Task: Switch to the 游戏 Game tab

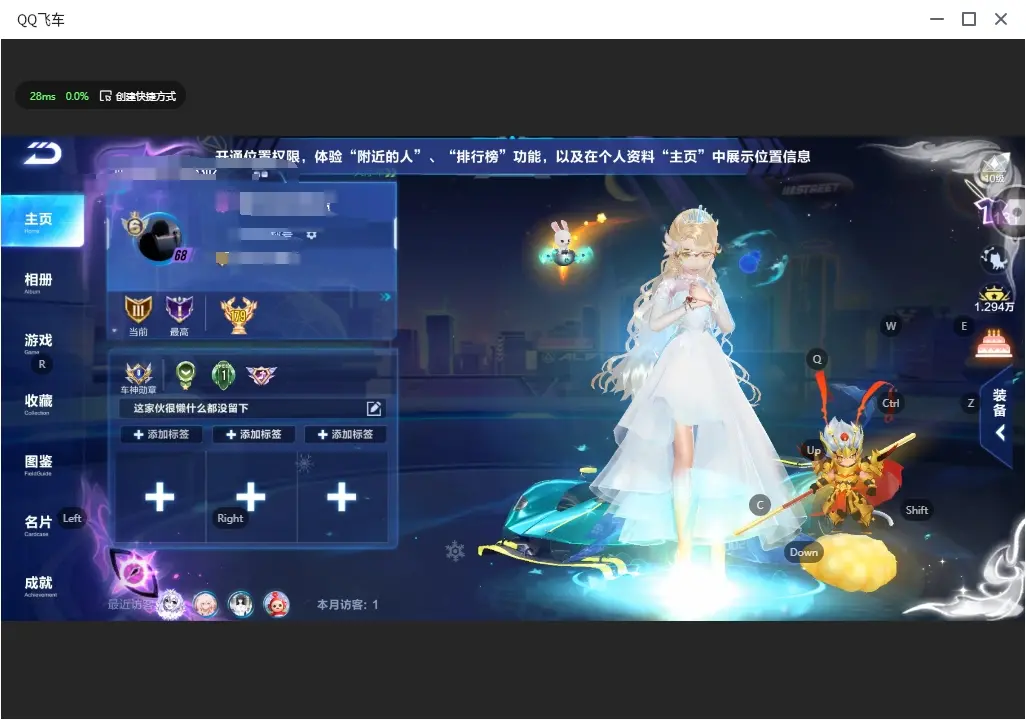Action: click(38, 342)
